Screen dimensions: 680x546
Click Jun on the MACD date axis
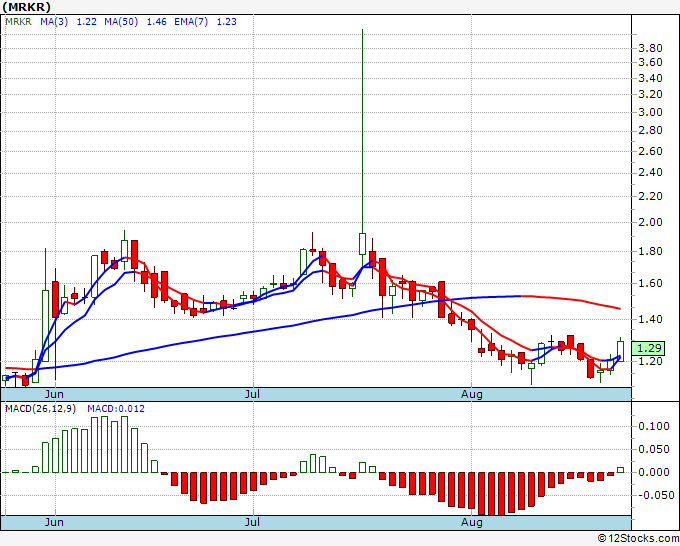coord(54,522)
